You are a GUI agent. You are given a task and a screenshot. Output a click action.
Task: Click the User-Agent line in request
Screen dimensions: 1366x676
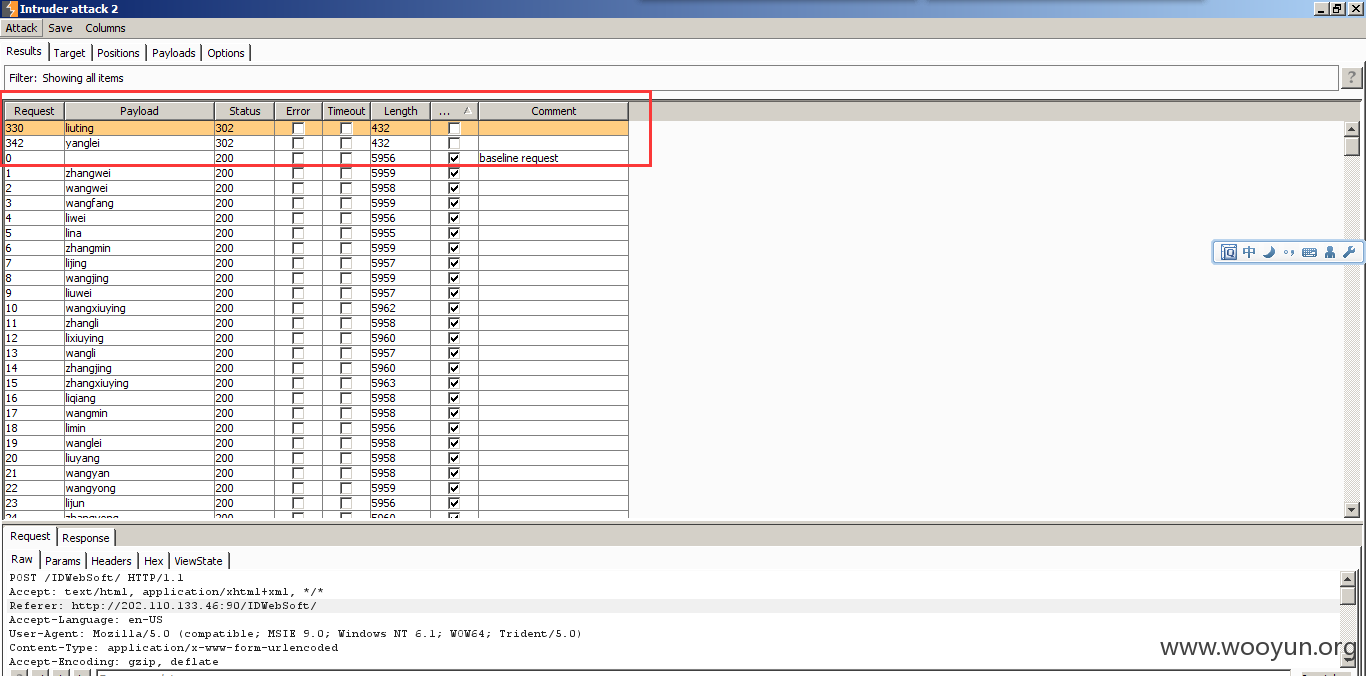[295, 634]
